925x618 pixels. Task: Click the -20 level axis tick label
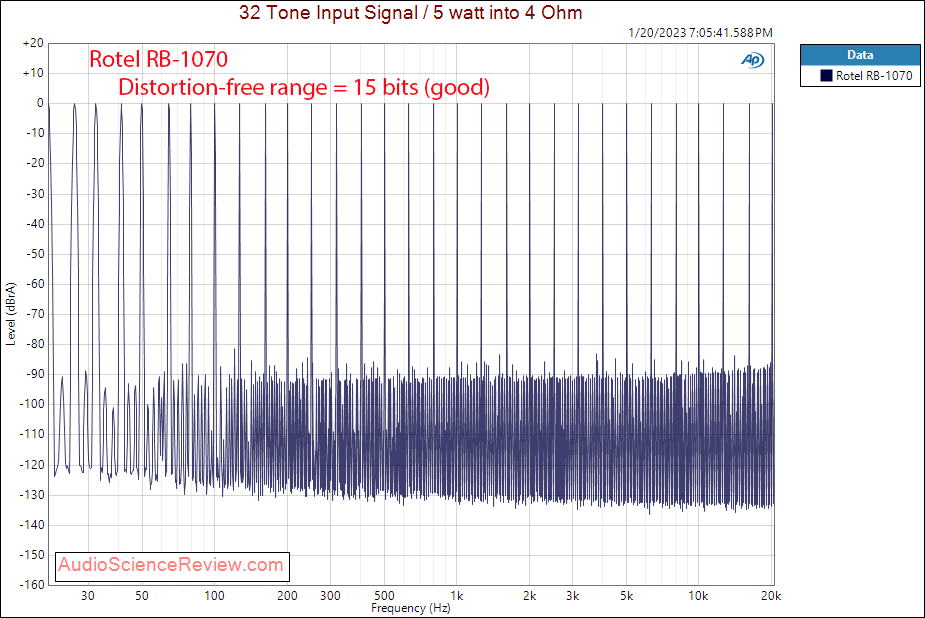click(x=35, y=163)
